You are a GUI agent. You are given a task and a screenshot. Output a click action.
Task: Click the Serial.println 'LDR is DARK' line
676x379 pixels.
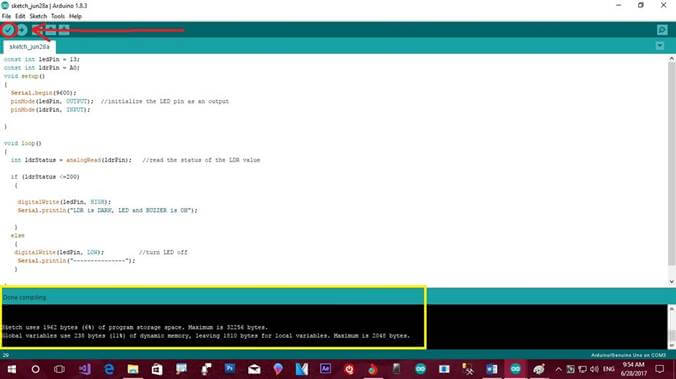(107, 210)
